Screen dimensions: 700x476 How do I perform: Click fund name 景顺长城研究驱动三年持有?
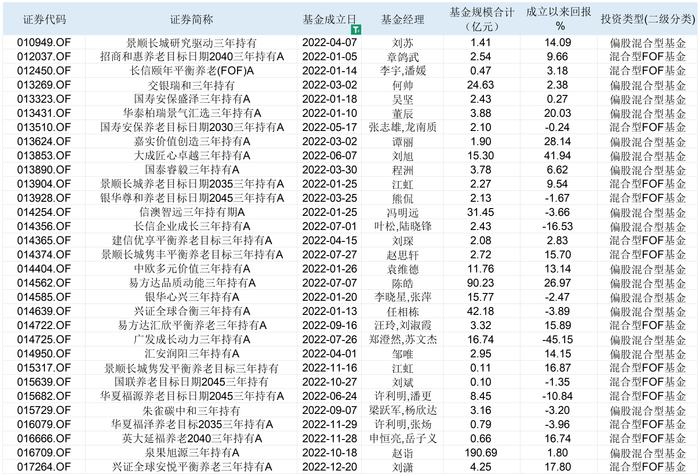(191, 42)
